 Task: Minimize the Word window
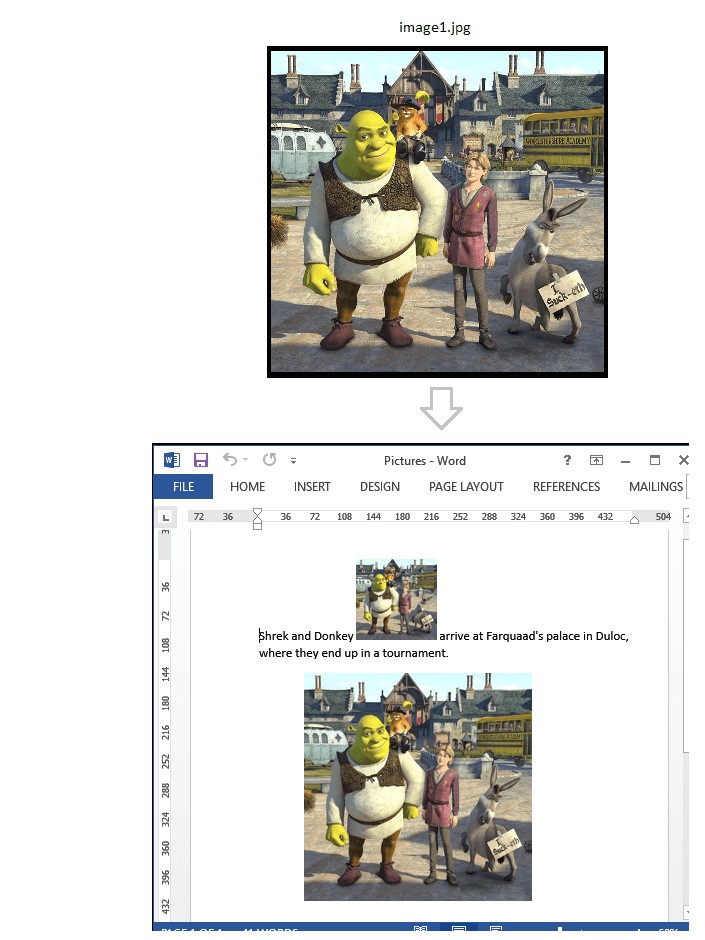(x=626, y=460)
